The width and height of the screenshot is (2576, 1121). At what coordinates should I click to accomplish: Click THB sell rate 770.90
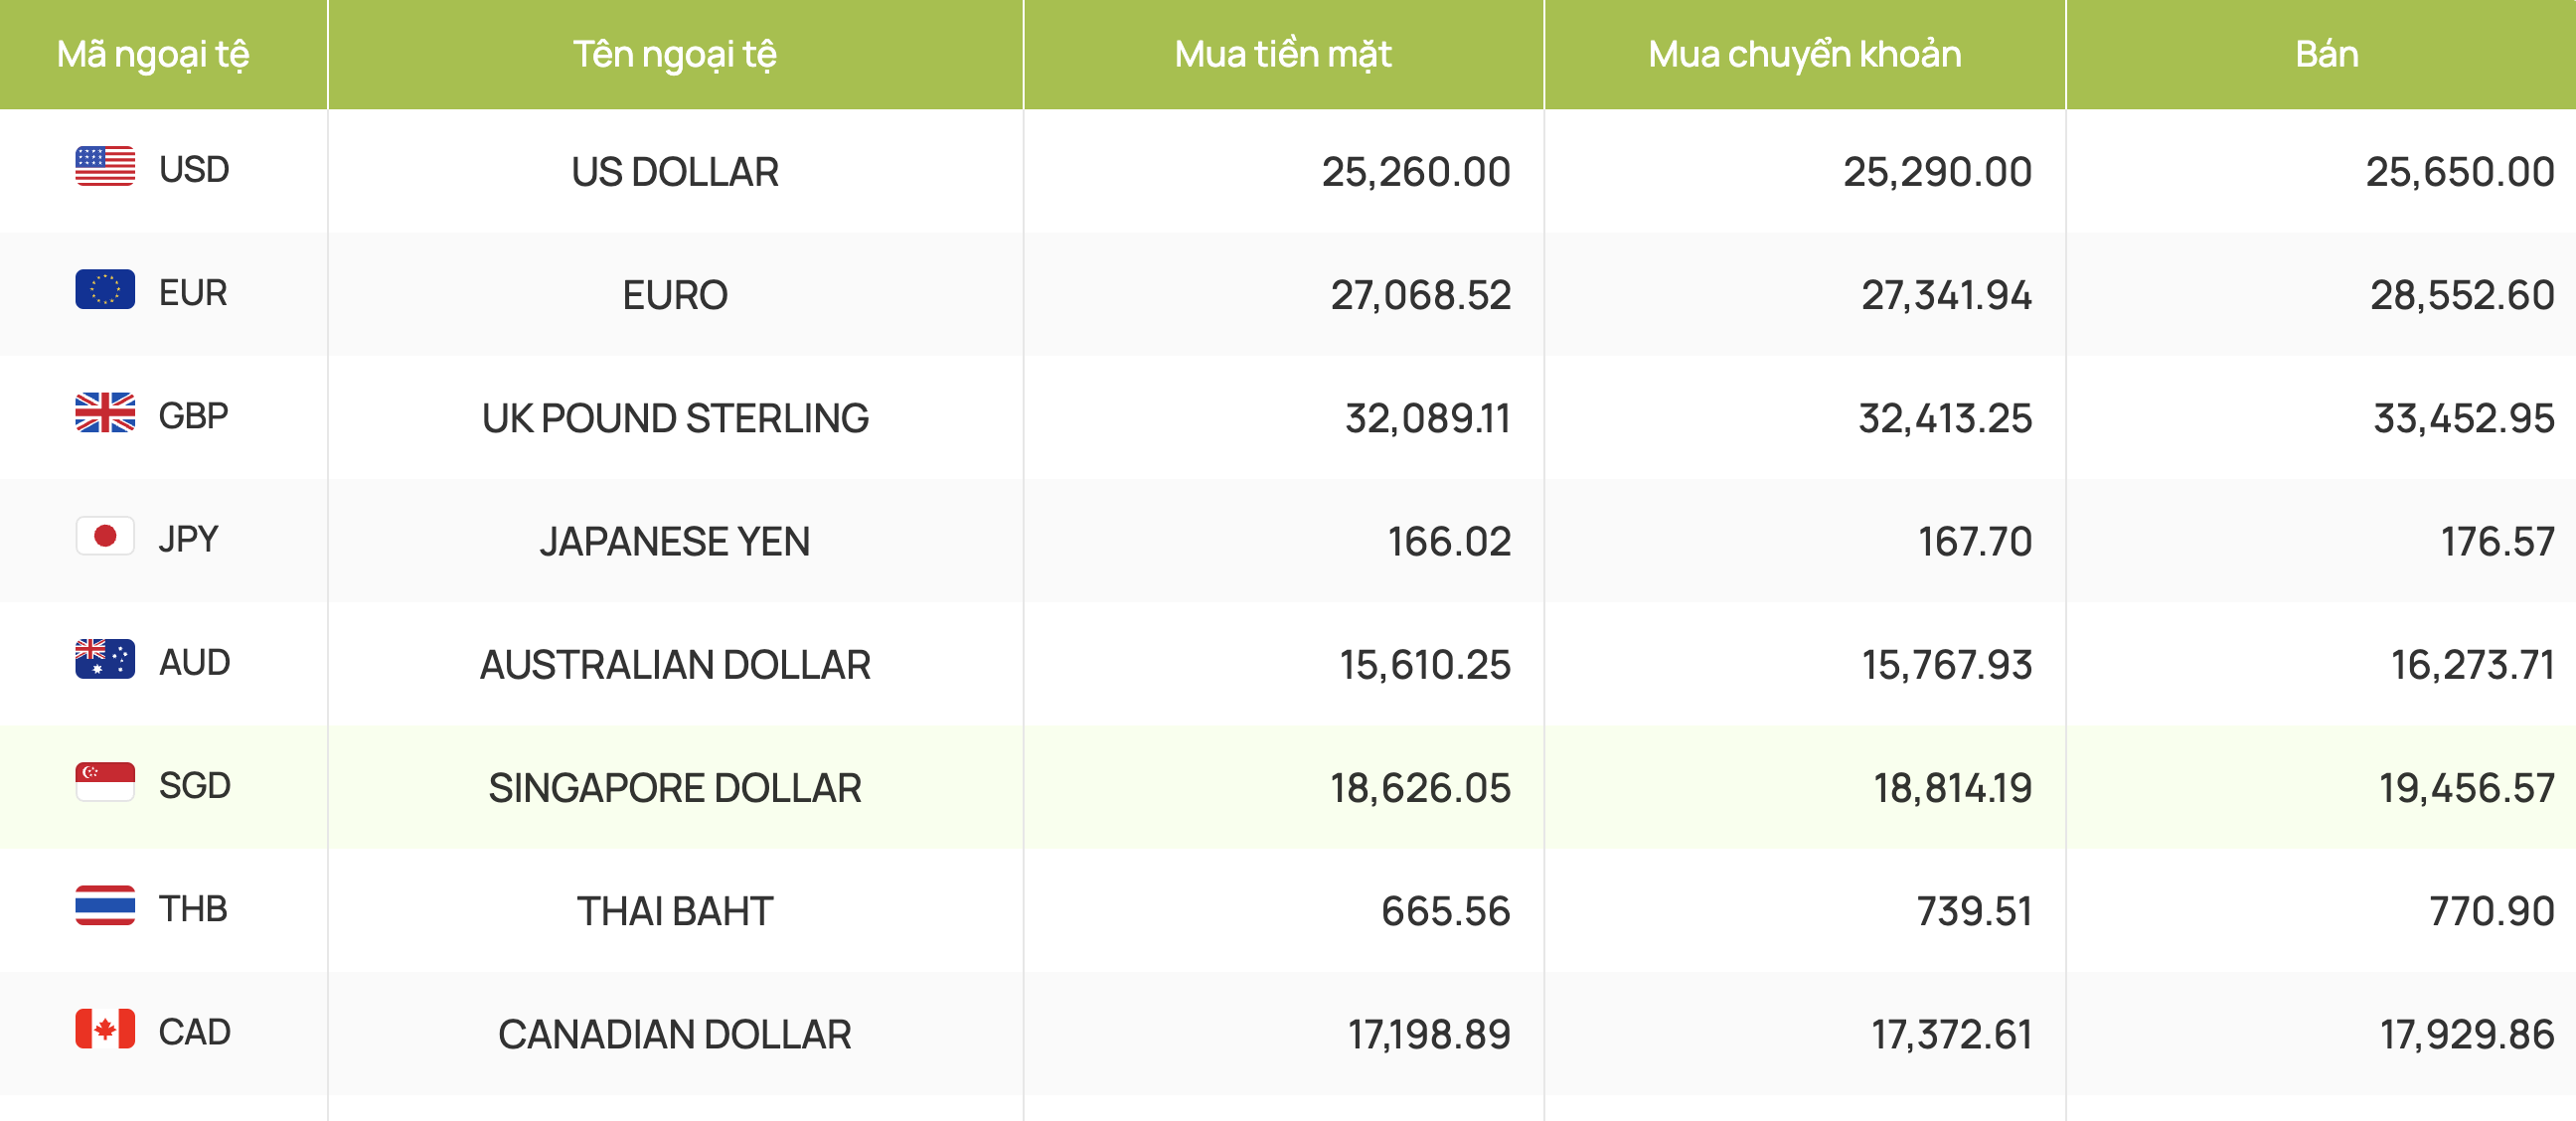(x=2492, y=910)
